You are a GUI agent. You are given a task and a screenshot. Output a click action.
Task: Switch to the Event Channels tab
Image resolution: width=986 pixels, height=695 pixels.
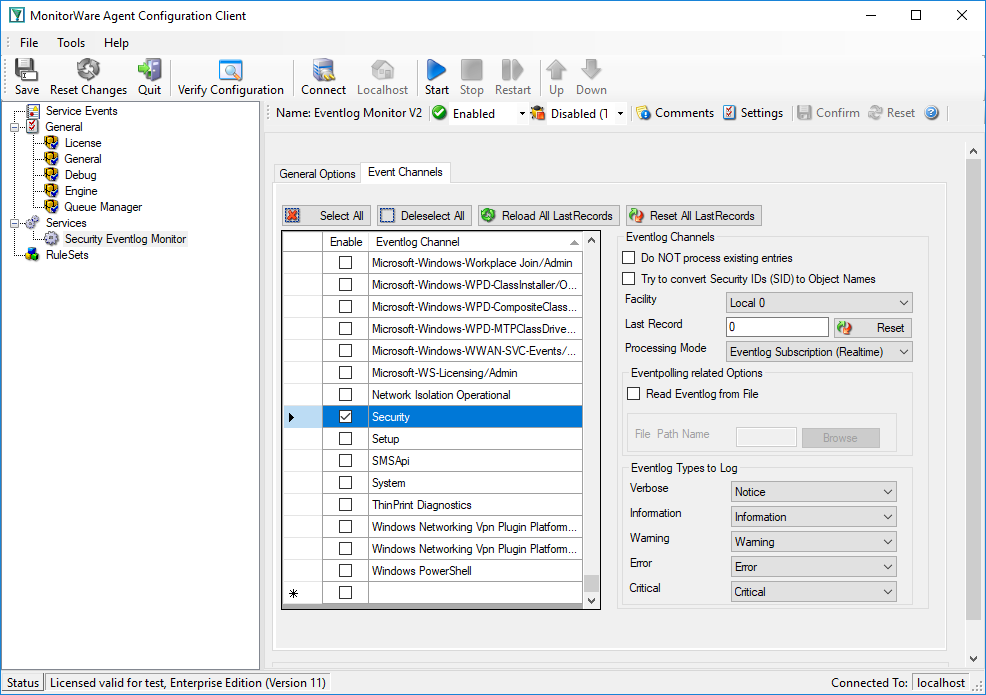[405, 172]
